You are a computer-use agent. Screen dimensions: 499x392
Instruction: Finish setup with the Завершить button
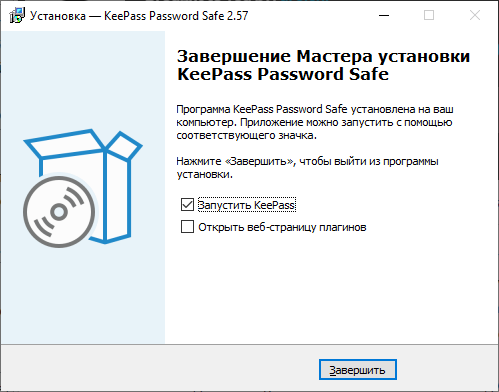click(358, 369)
